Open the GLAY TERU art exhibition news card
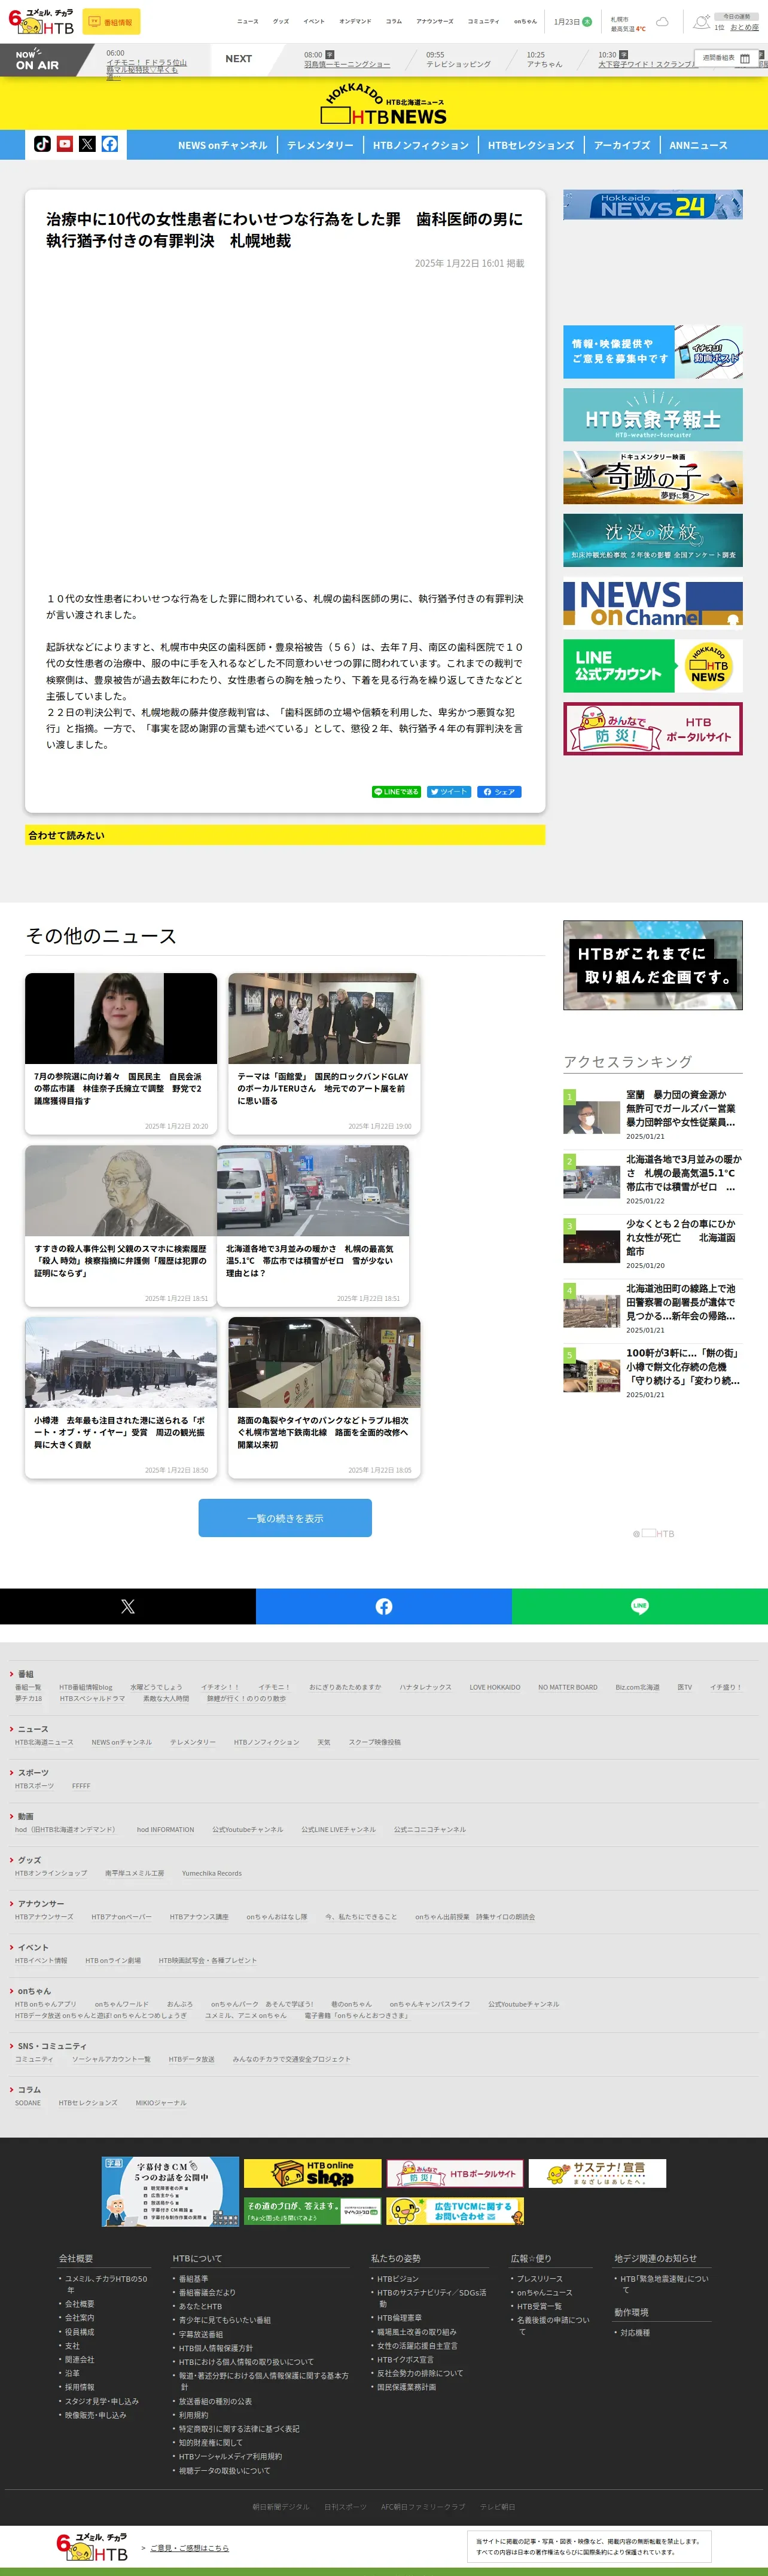768x2576 pixels. 324,1053
